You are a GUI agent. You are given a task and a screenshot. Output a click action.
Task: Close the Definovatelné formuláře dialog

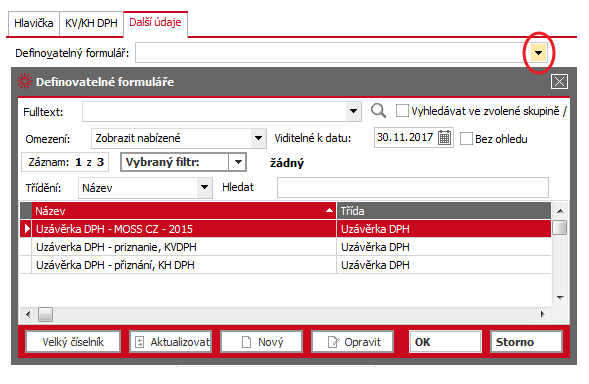559,82
